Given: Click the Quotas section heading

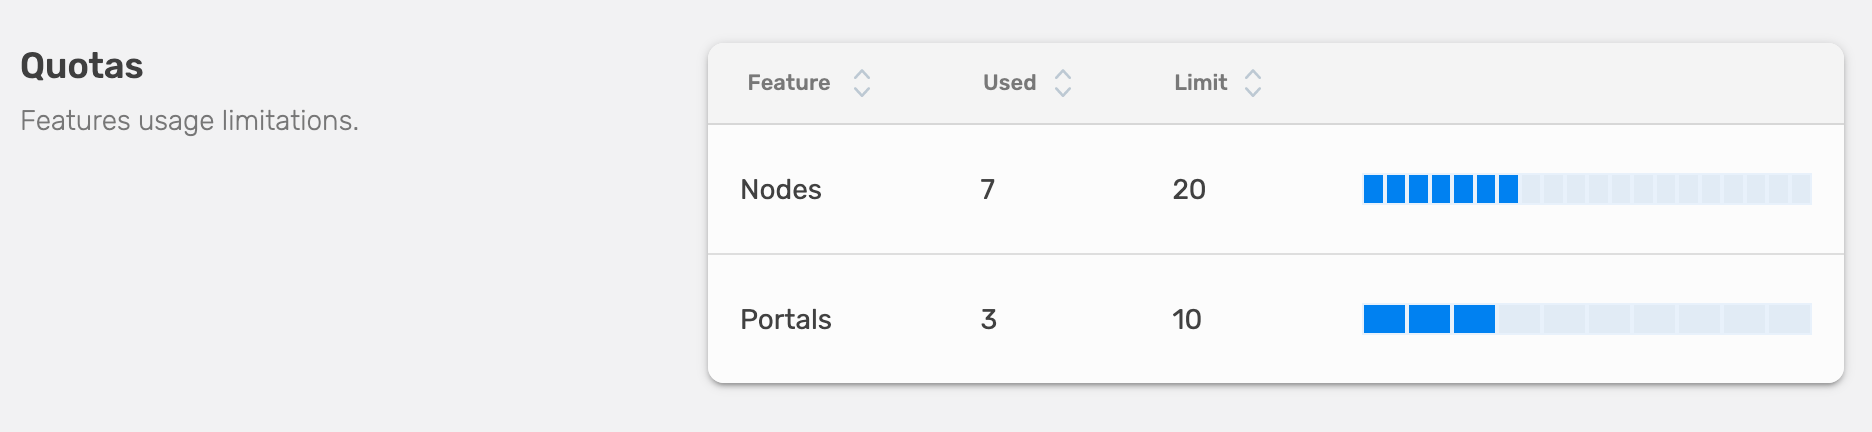Looking at the screenshot, I should tap(82, 66).
